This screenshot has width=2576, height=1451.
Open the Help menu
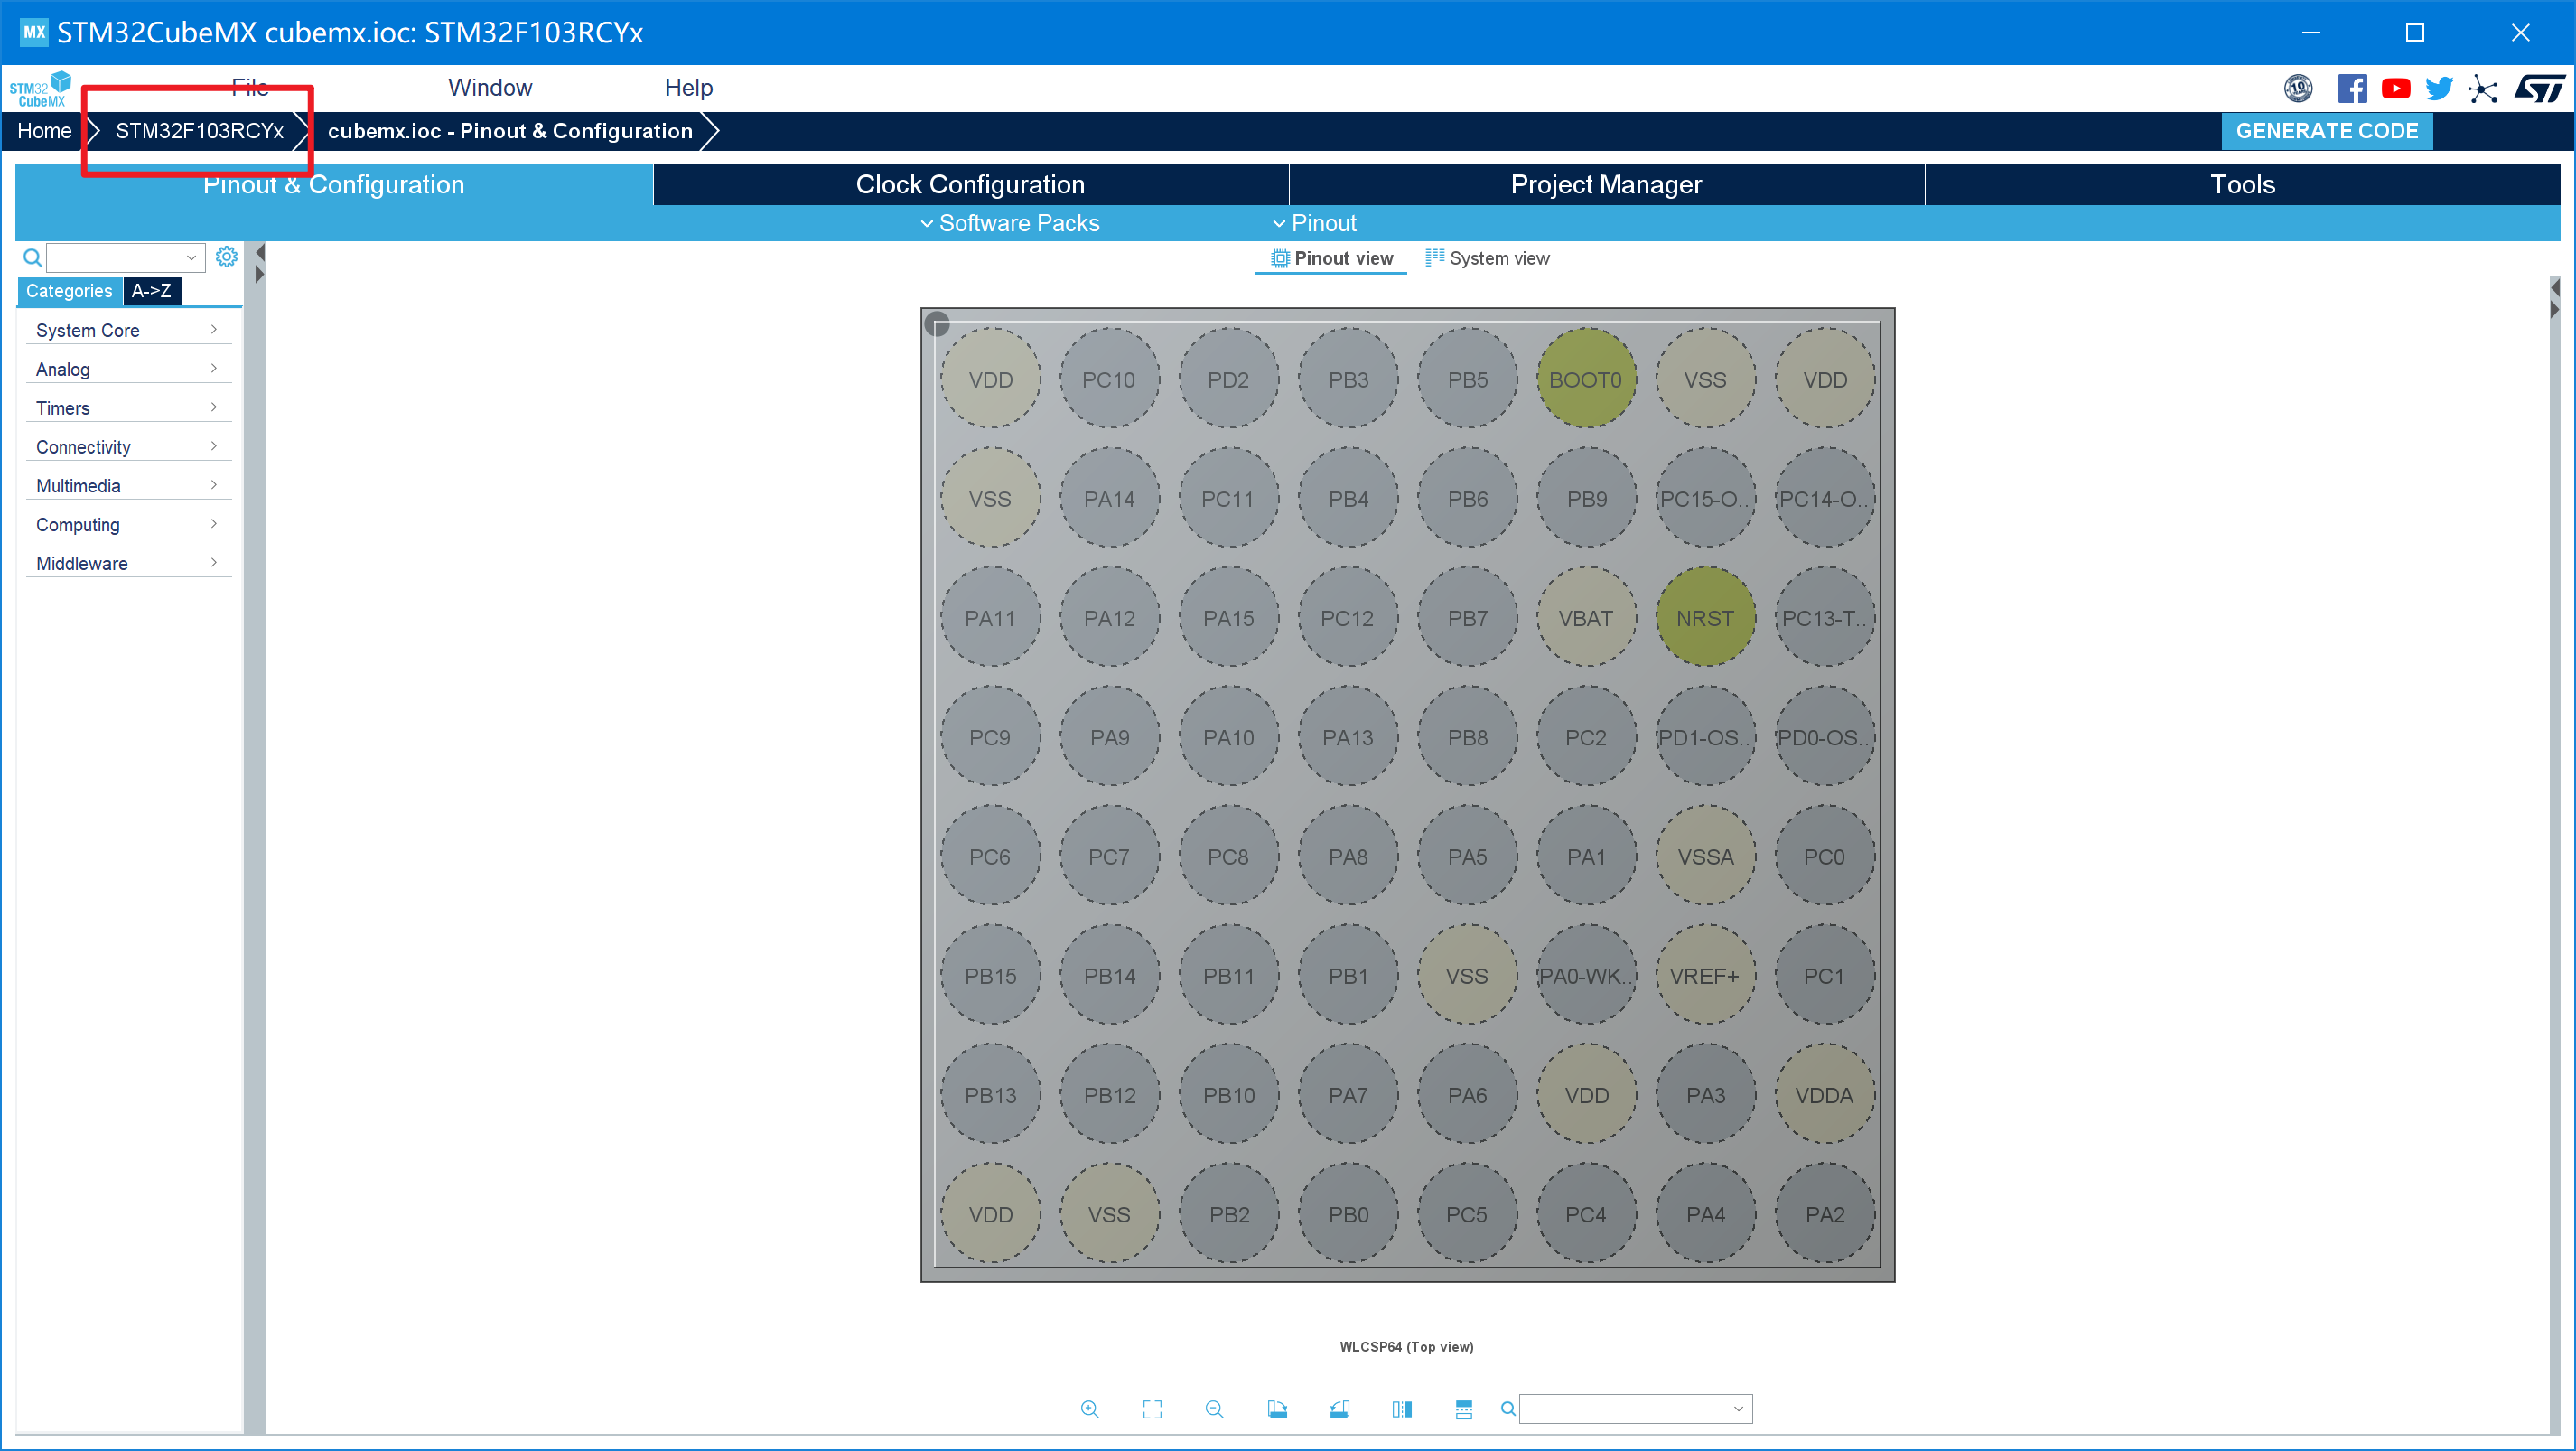(689, 87)
